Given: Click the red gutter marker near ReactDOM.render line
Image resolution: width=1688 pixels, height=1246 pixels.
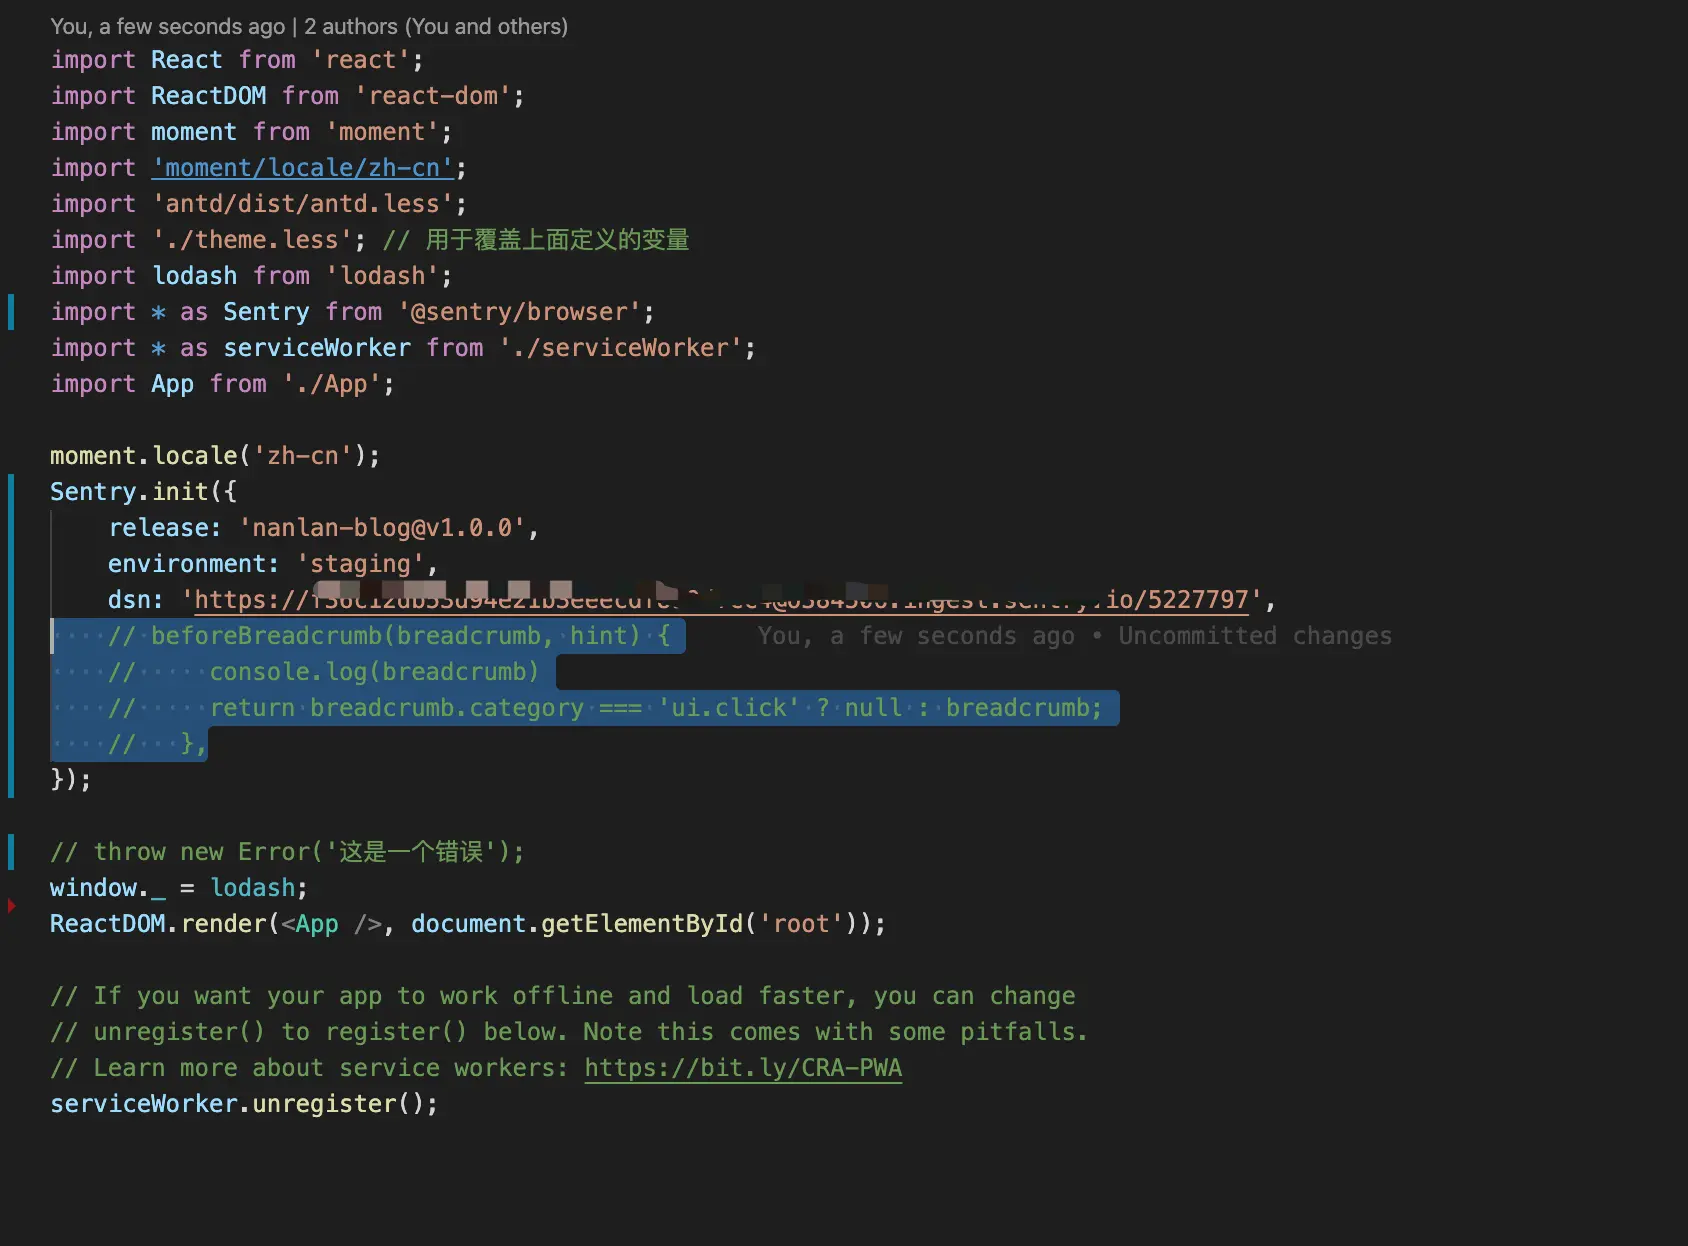Looking at the screenshot, I should (x=11, y=906).
